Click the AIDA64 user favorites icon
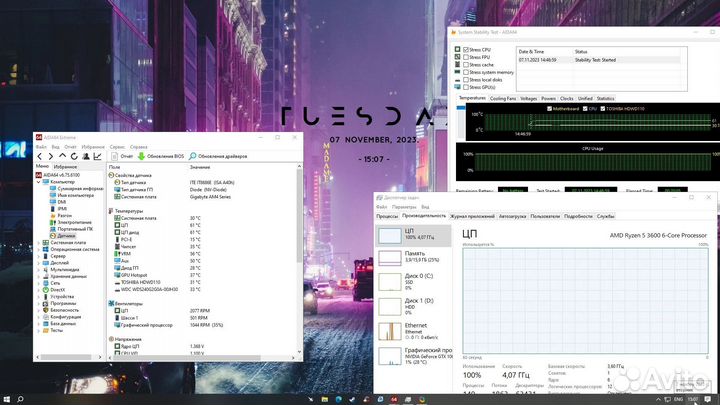Image resolution: width=720 pixels, height=405 pixels. click(86, 157)
